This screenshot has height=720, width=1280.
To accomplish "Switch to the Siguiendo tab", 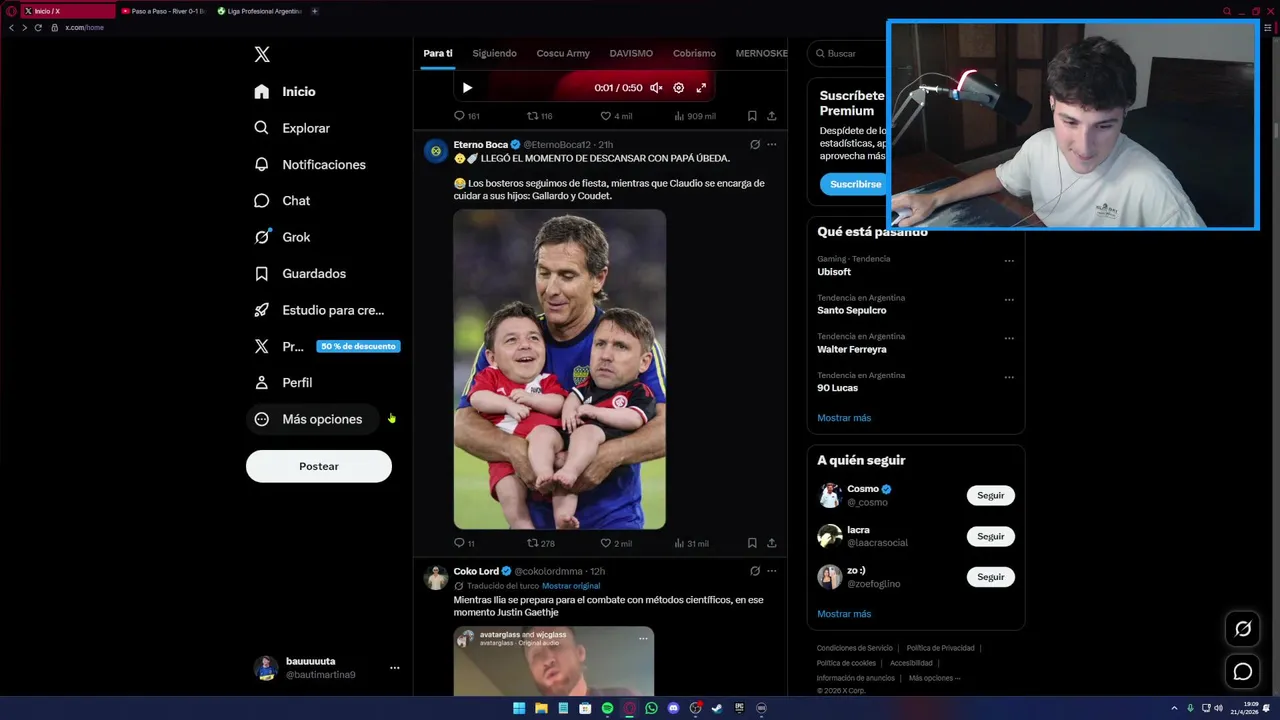I will (494, 53).
